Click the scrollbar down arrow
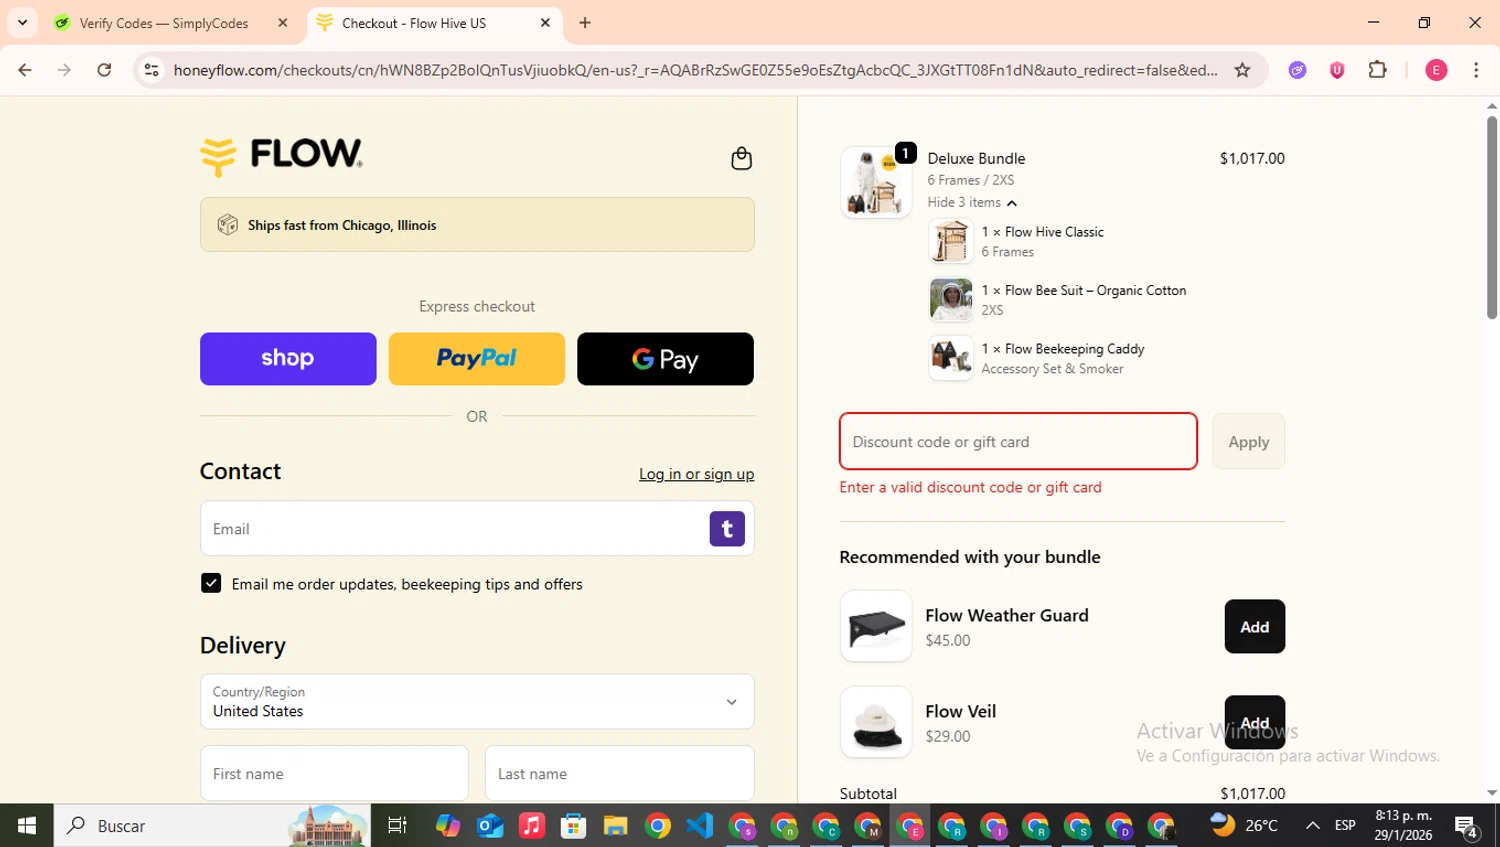This screenshot has height=847, width=1500. 1491,793
